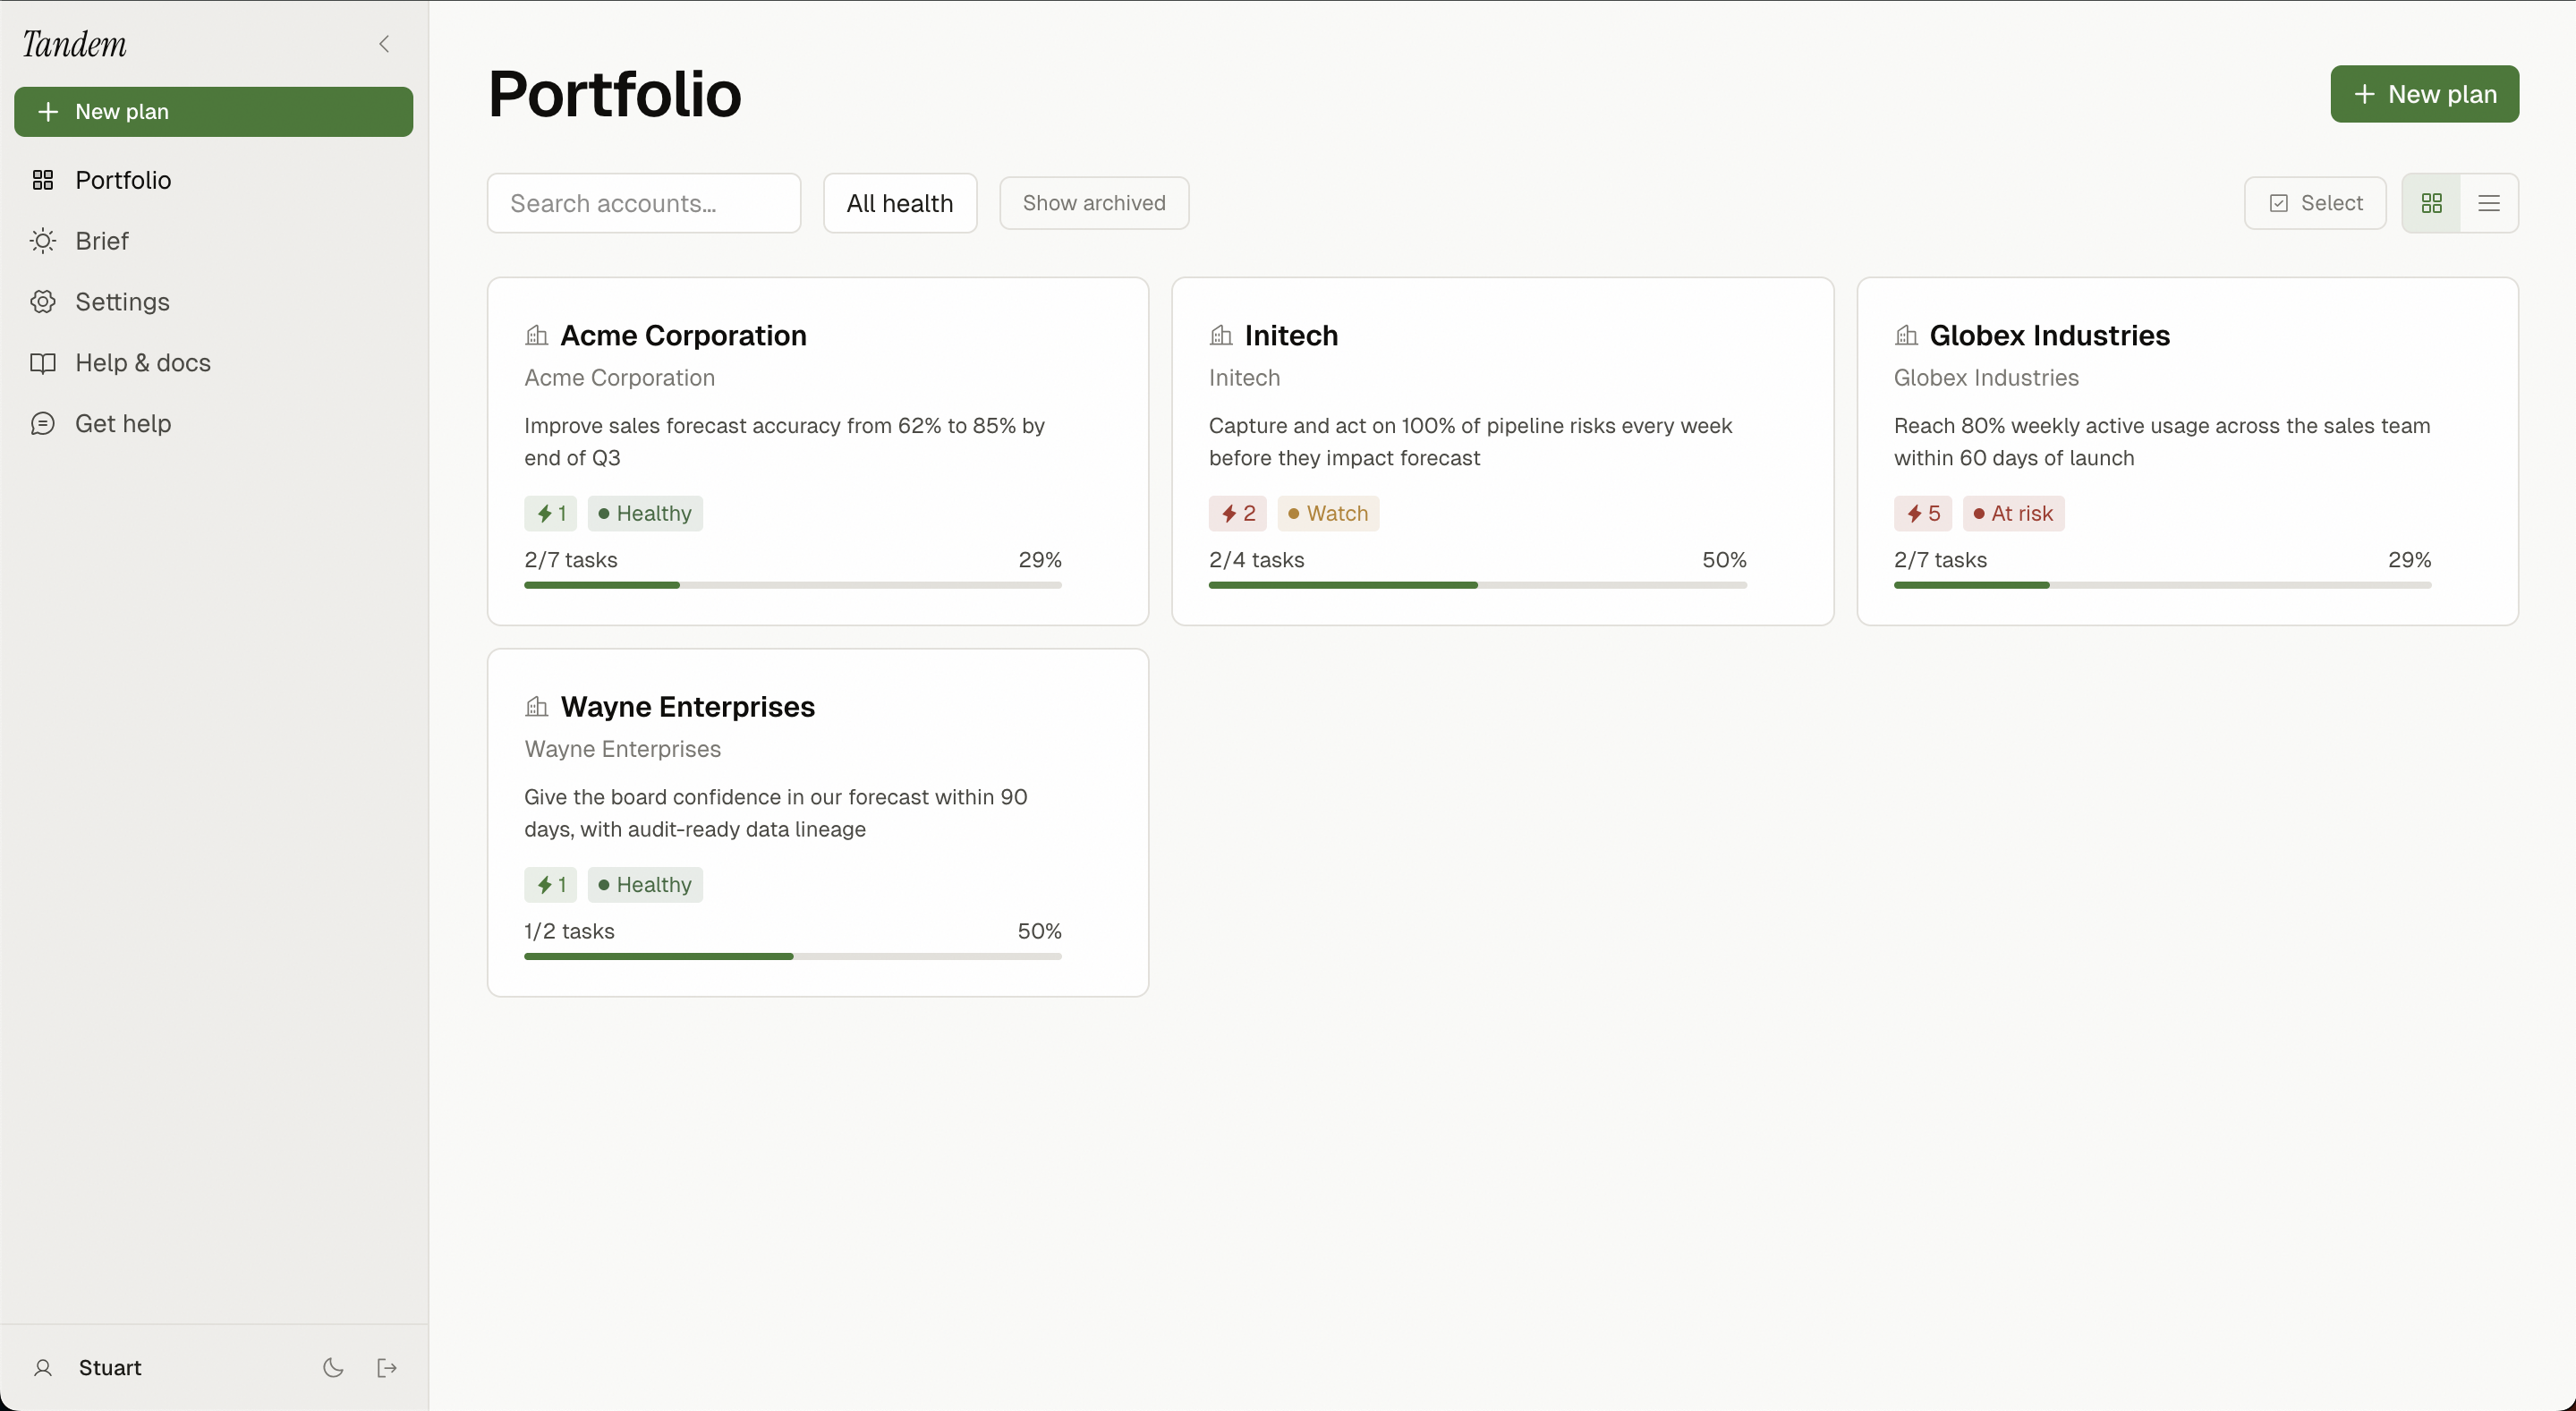This screenshot has height=1411, width=2576.
Task: Click the Portfolio grid icon in sidebar
Action: [x=42, y=180]
